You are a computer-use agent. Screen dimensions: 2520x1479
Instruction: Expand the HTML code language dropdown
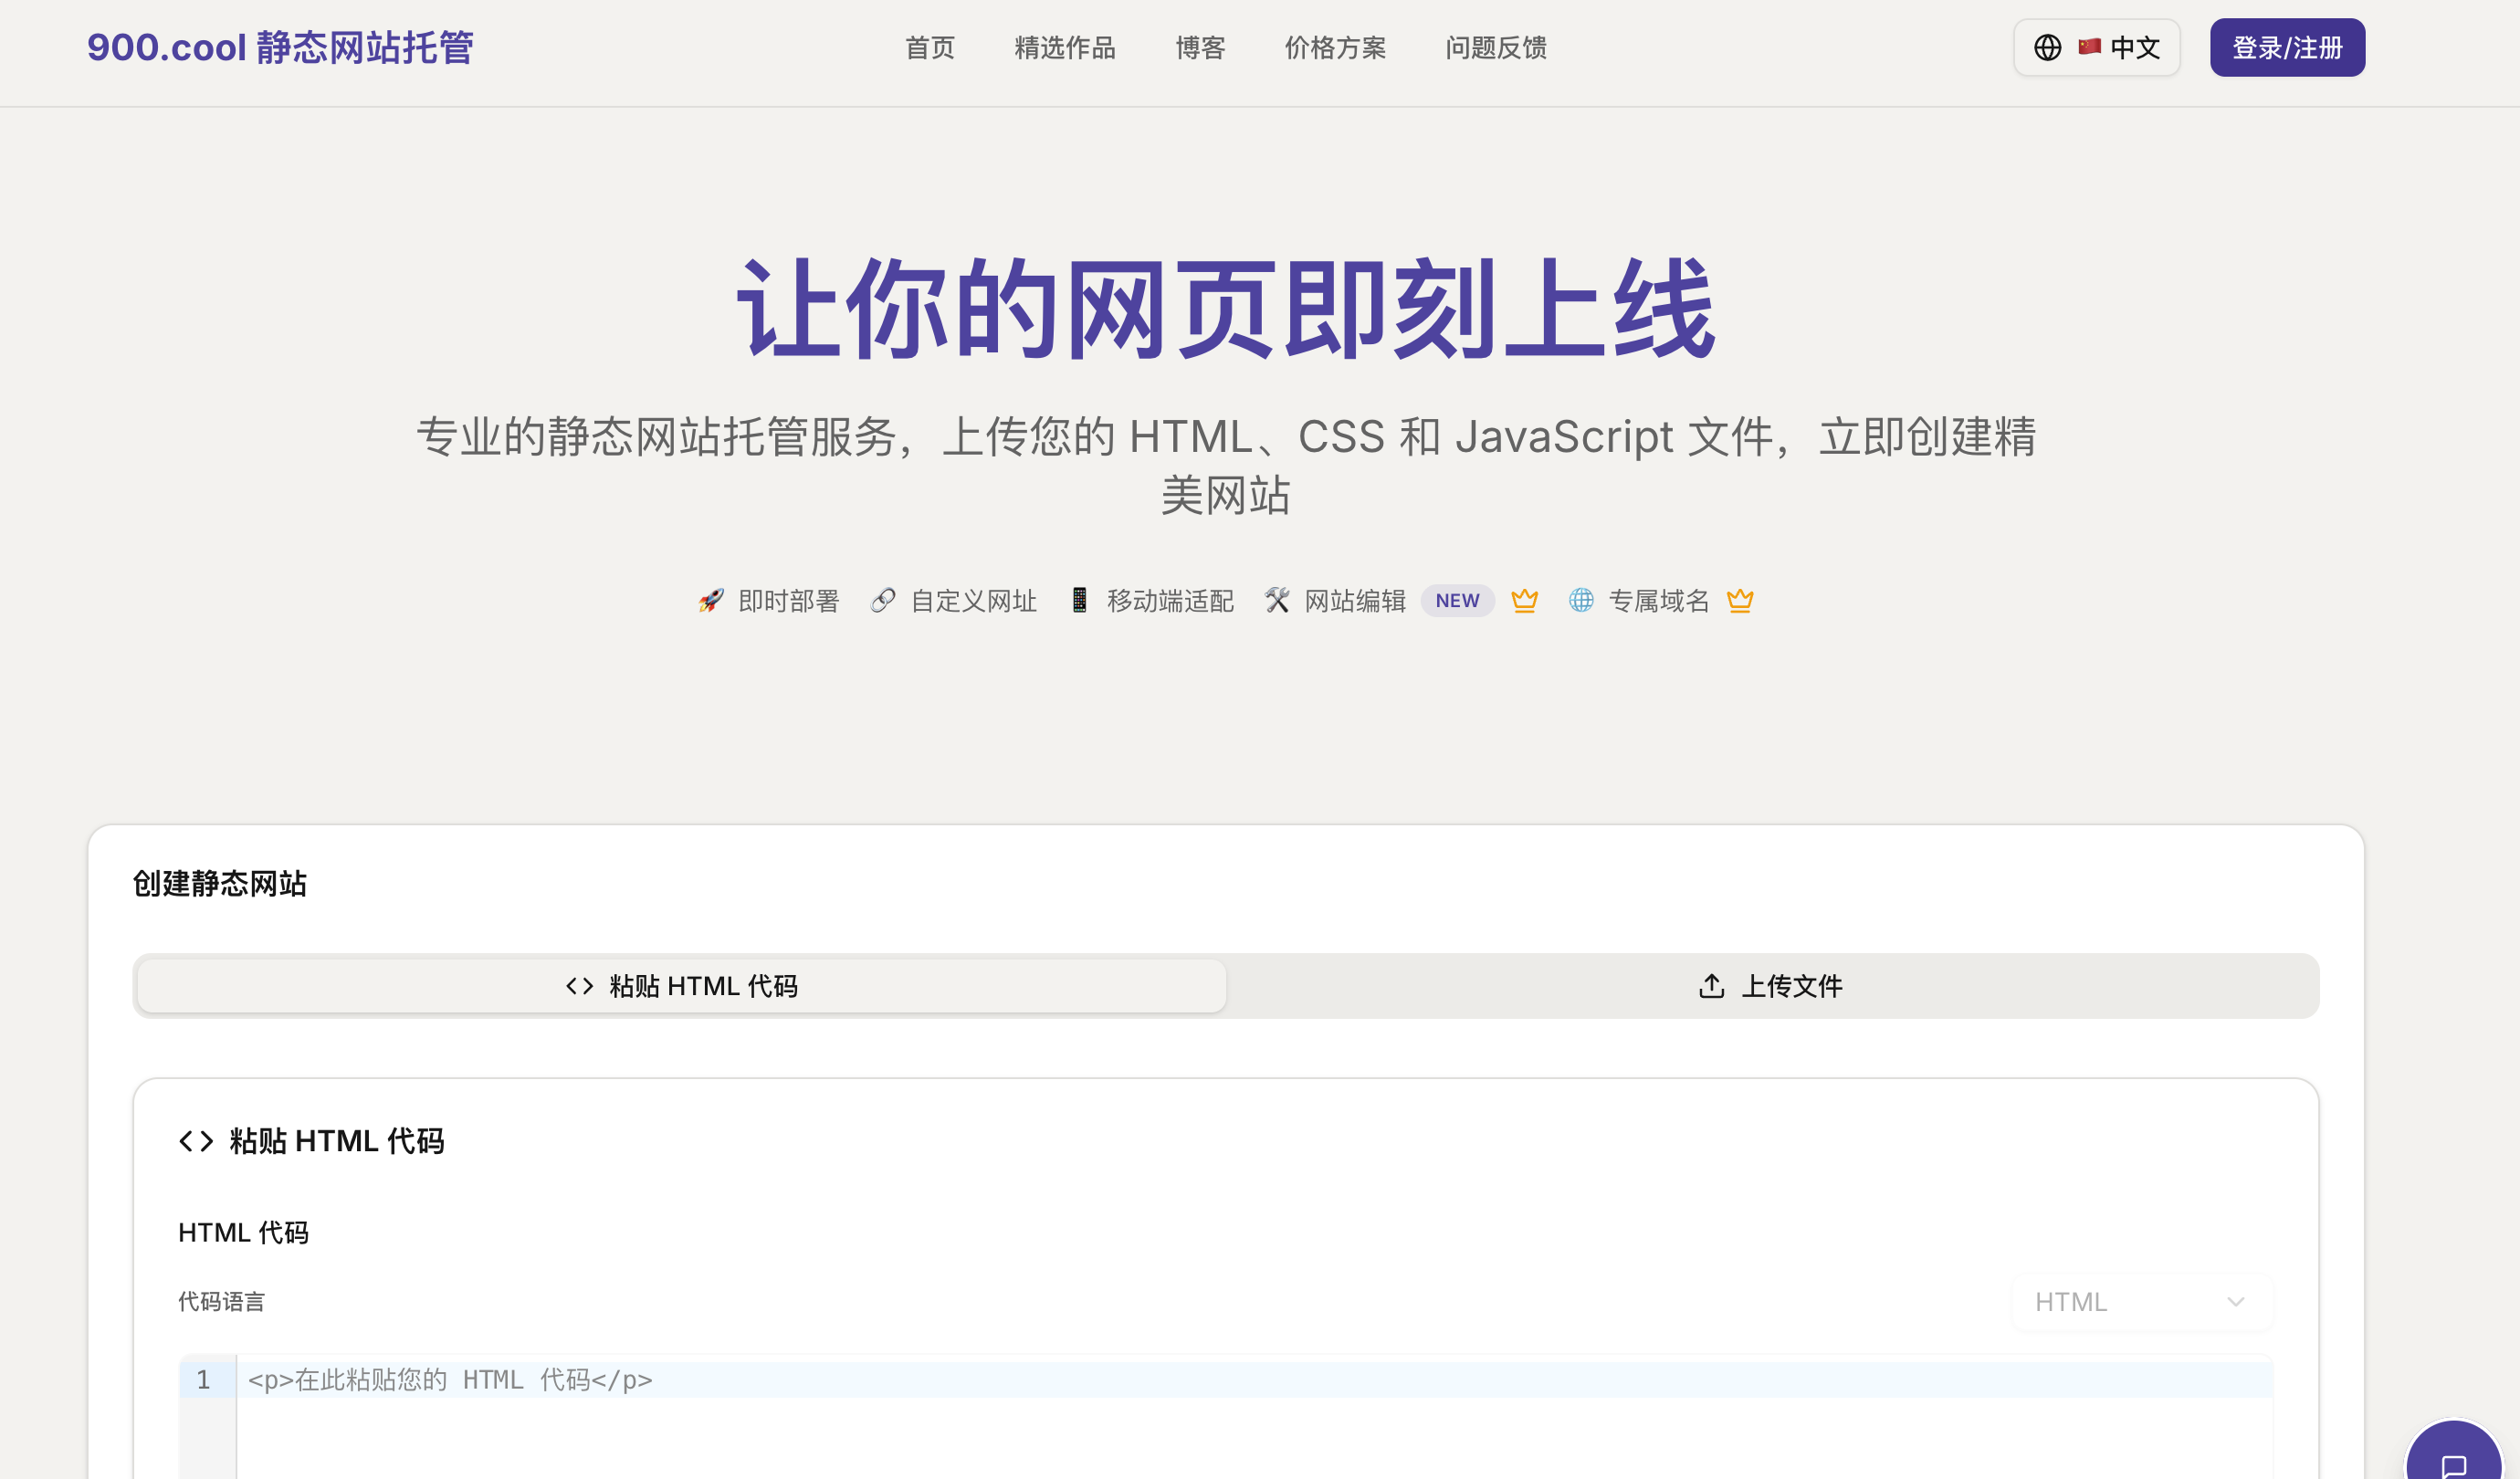click(2141, 1301)
